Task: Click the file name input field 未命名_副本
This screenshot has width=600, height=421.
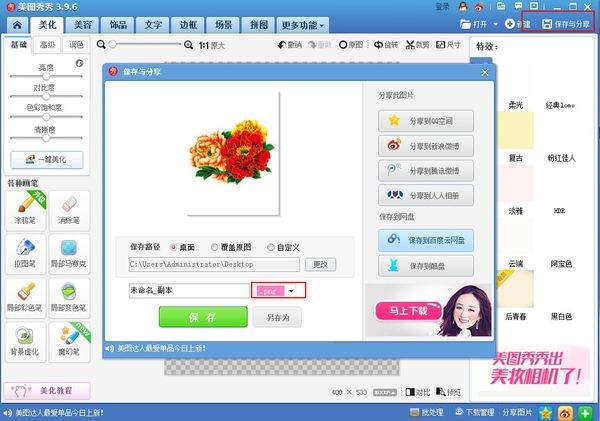Action: click(189, 291)
